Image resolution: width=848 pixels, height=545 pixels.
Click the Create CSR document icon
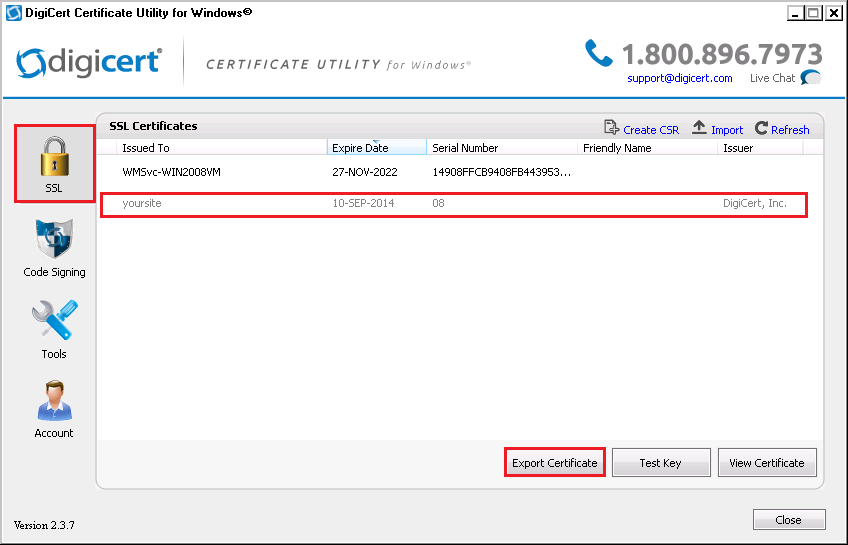tap(612, 129)
